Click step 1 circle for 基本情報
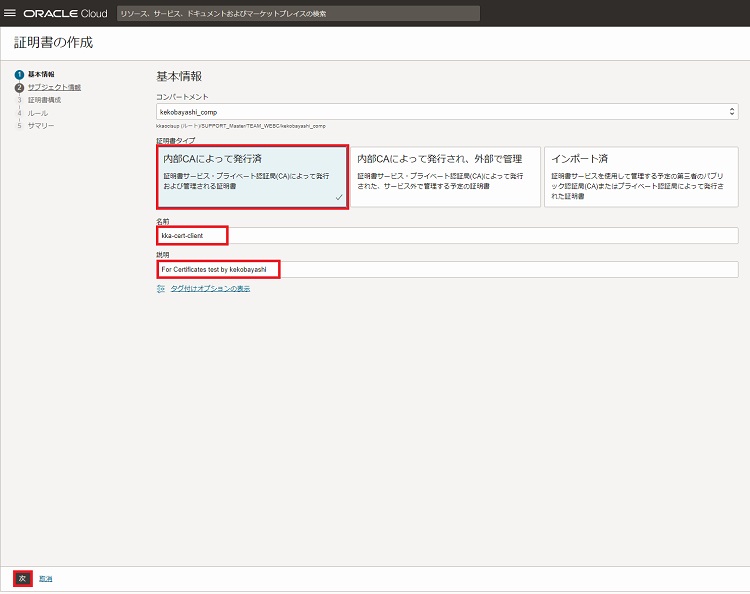Screen dimensions: 750x594 (x=19, y=75)
